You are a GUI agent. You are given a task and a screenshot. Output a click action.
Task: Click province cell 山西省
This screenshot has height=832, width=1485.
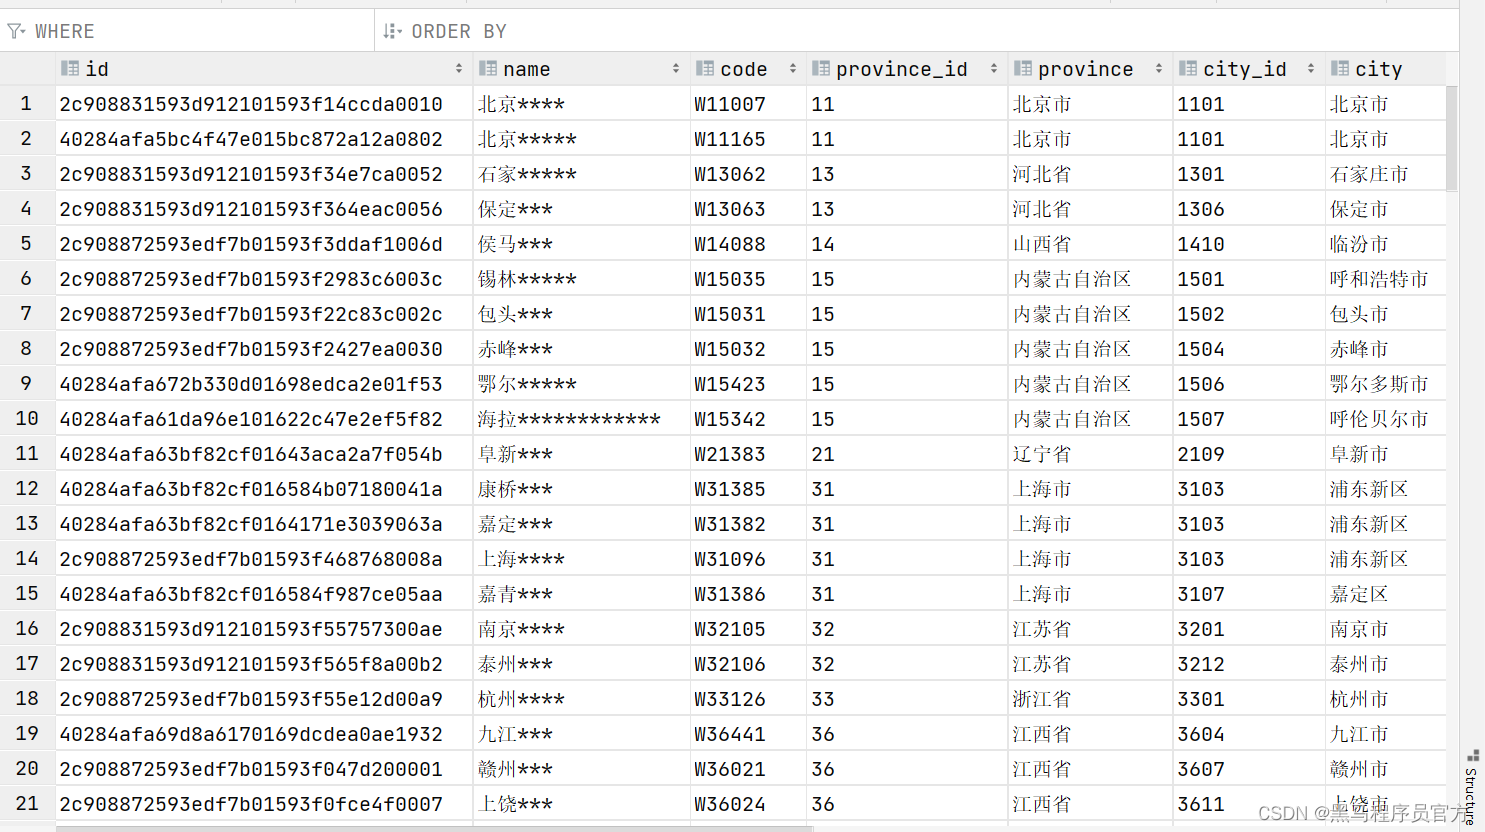(x=1091, y=244)
